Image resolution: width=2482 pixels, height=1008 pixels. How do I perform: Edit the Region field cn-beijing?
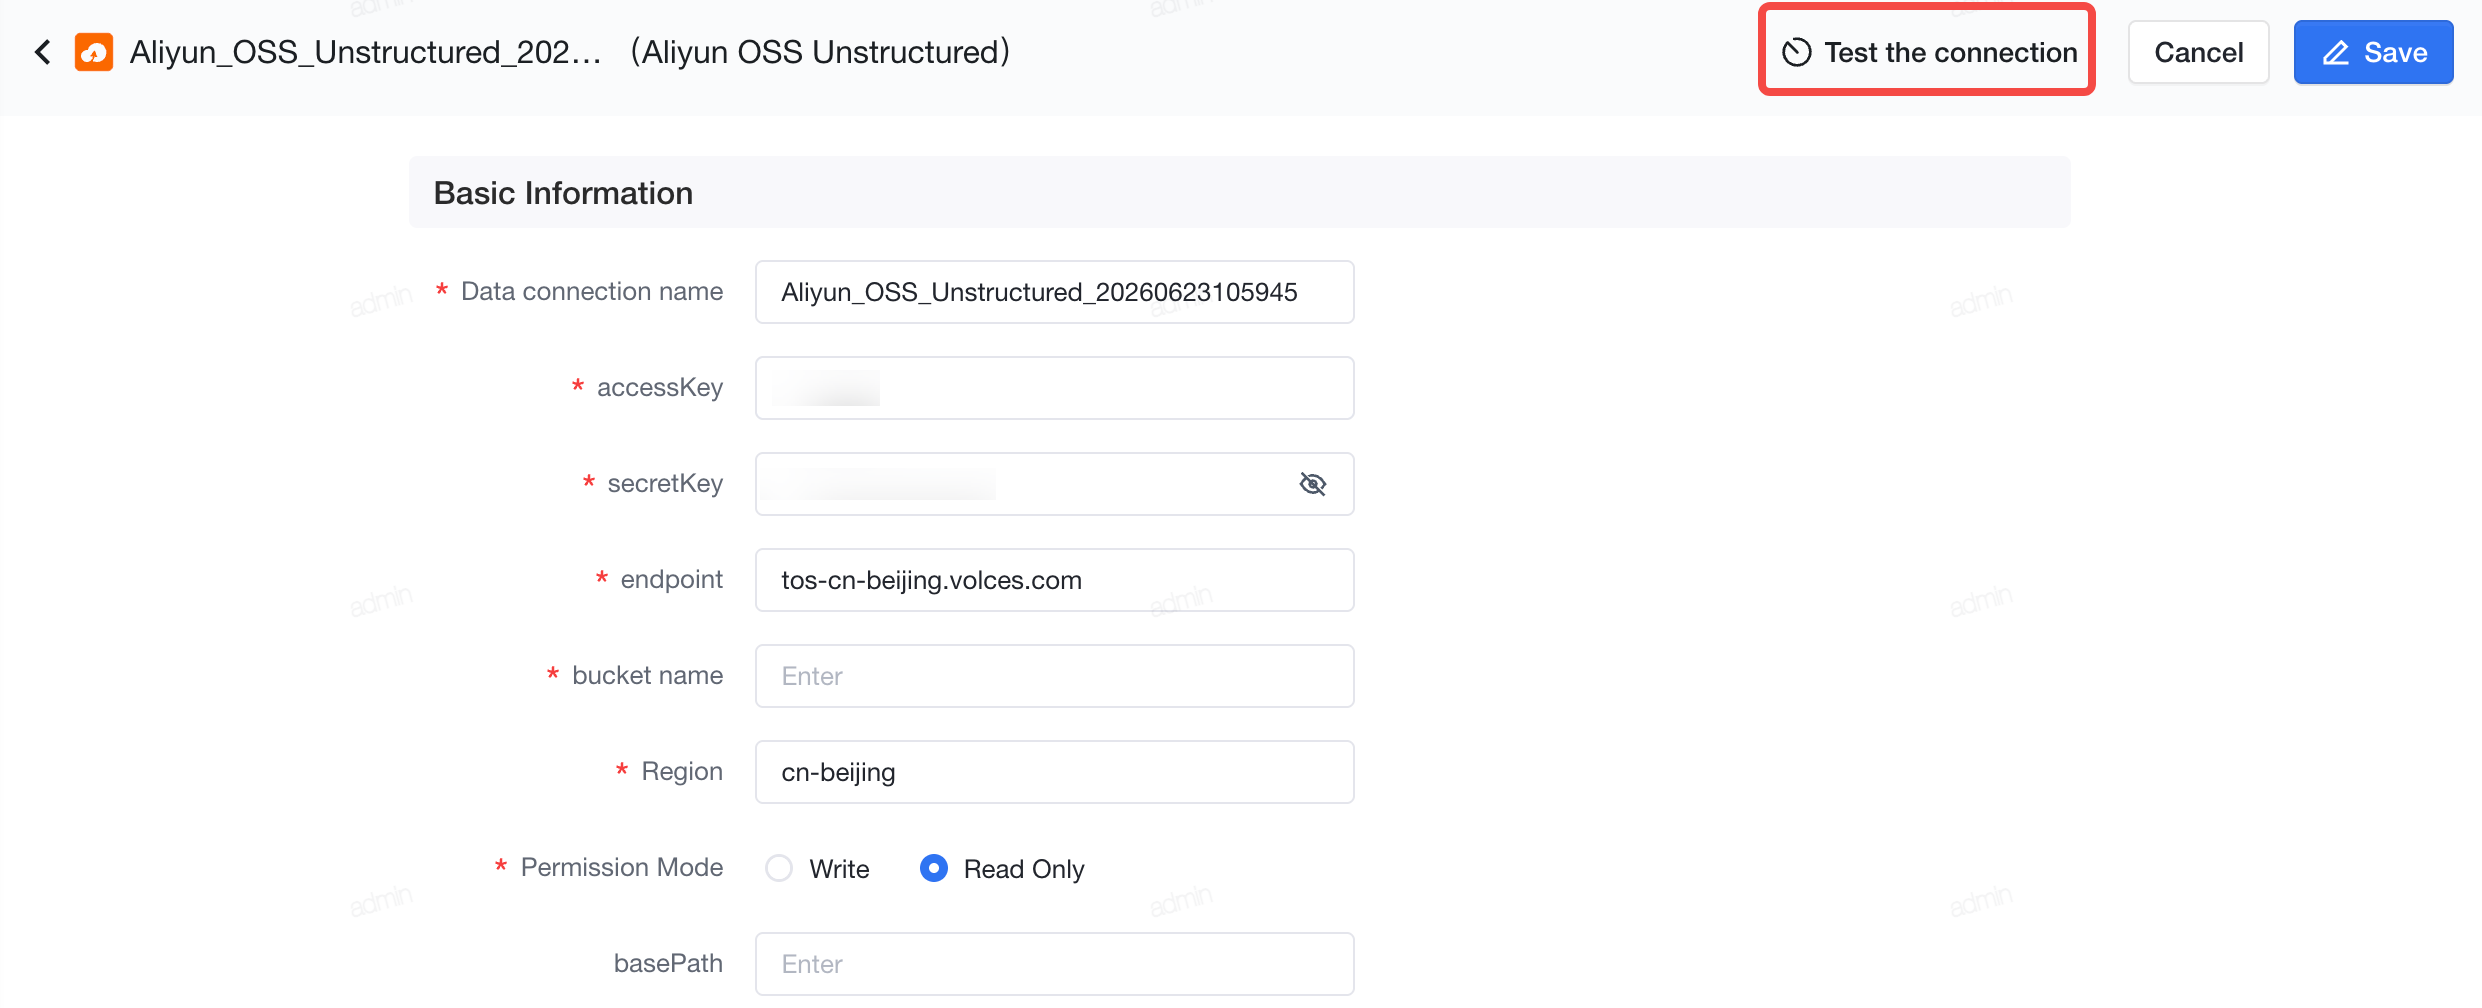pos(1054,772)
